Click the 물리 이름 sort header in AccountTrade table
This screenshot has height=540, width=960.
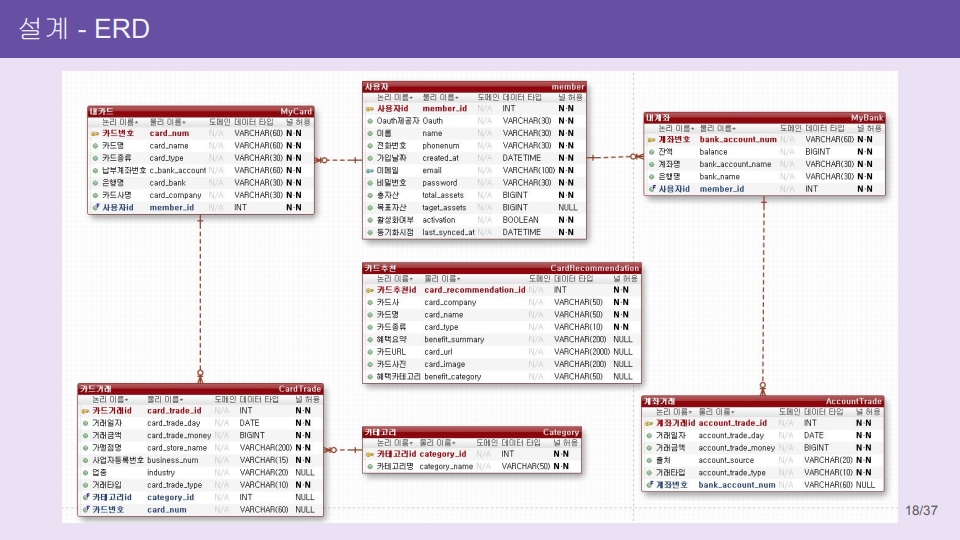717,412
